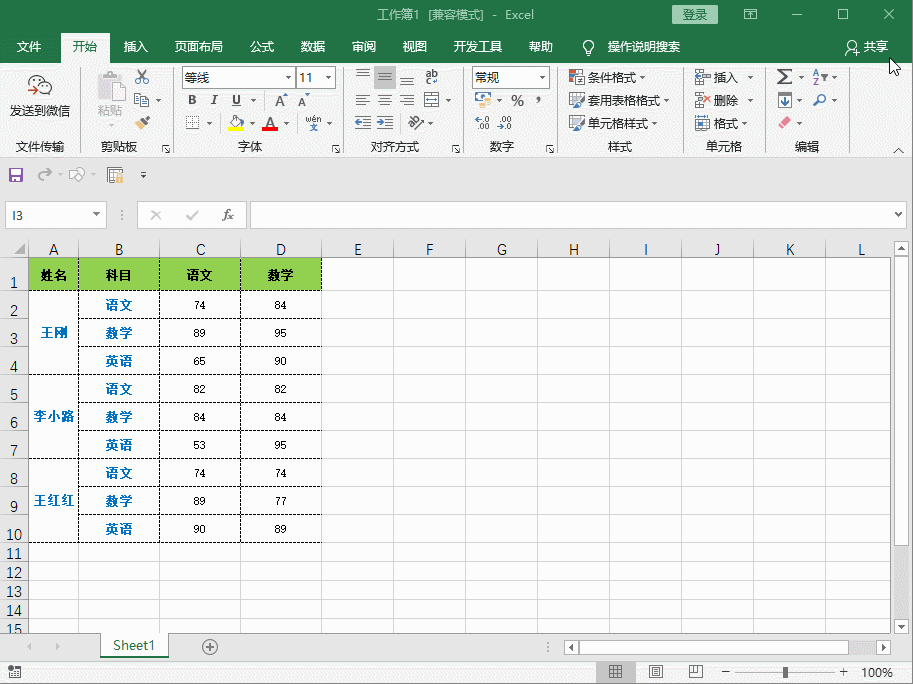This screenshot has height=684, width=913.
Task: Click the Percent Style icon
Action: tap(517, 101)
